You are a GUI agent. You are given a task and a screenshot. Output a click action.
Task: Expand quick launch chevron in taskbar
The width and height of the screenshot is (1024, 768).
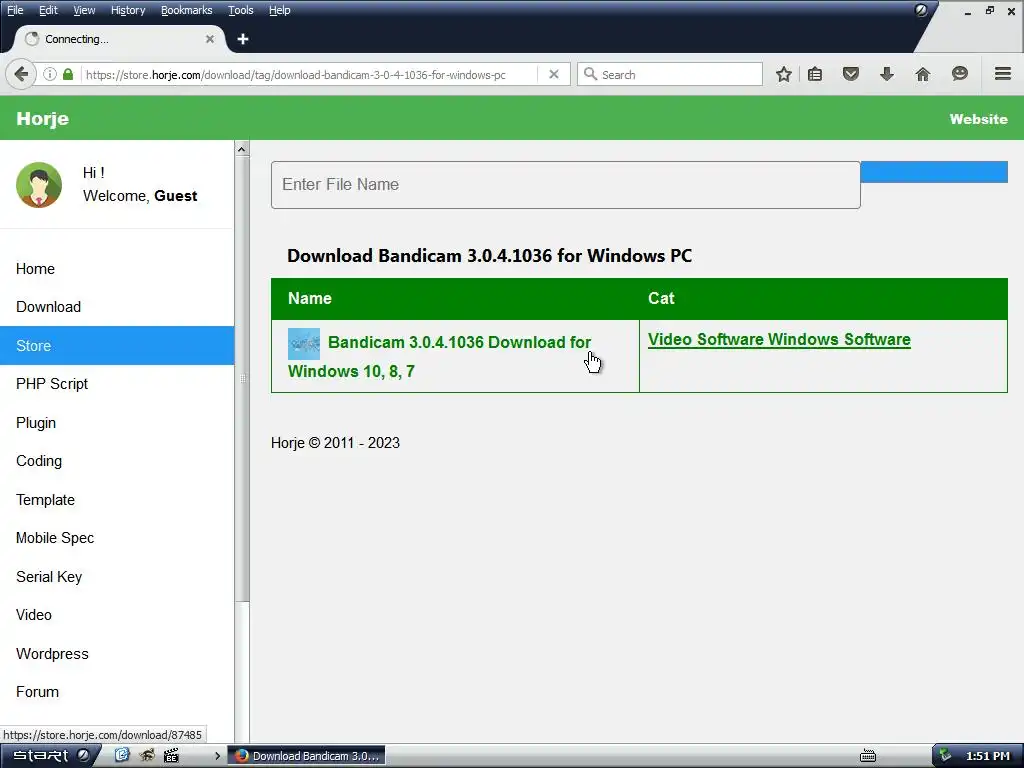click(217, 756)
